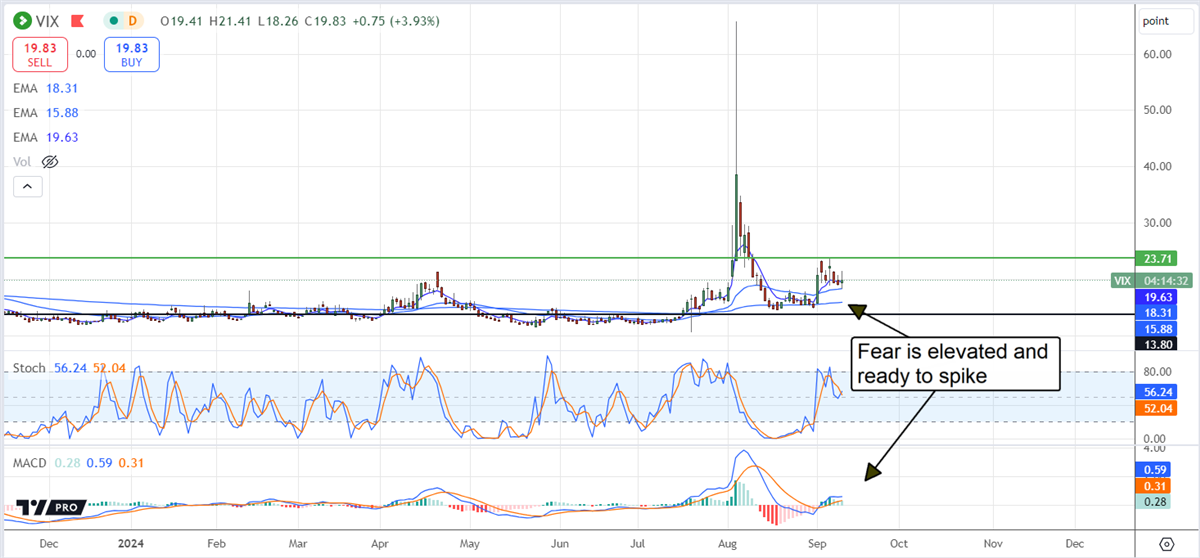Screen dimensions: 1200x558
Task: Click the black 13.80 price level label
Action: pyautogui.click(x=1159, y=344)
